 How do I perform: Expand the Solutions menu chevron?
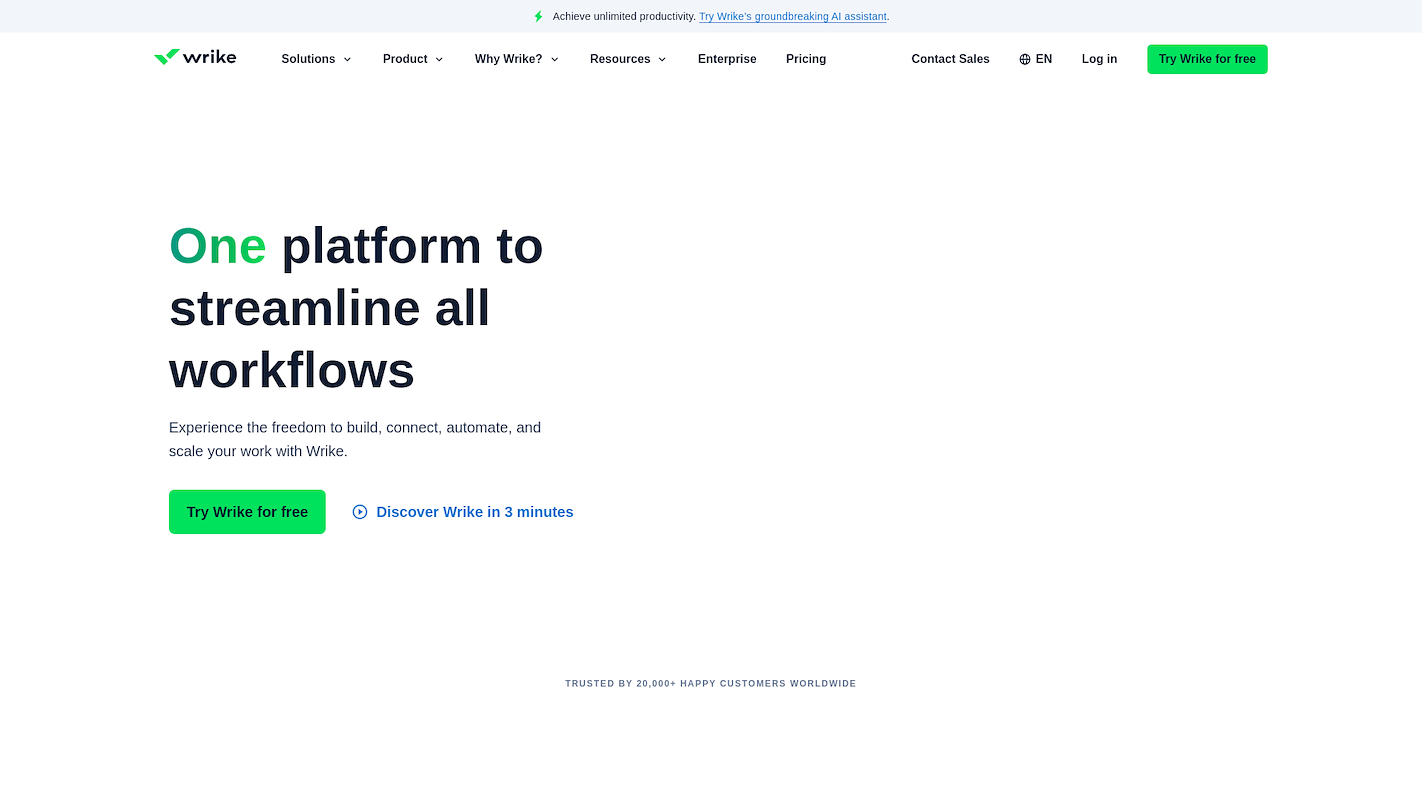coord(347,59)
